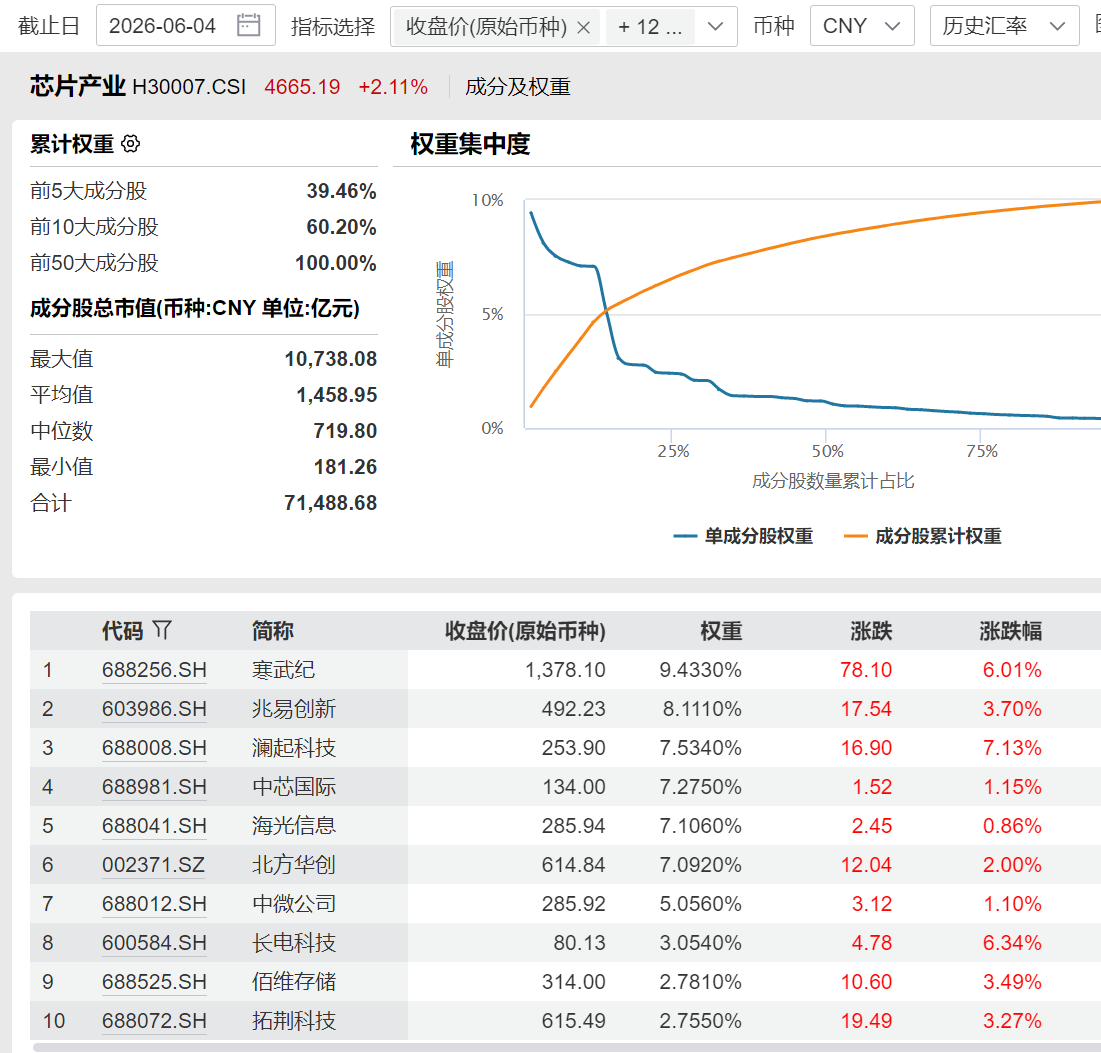
Task: Open stock code 600584.SH link
Action: (154, 942)
